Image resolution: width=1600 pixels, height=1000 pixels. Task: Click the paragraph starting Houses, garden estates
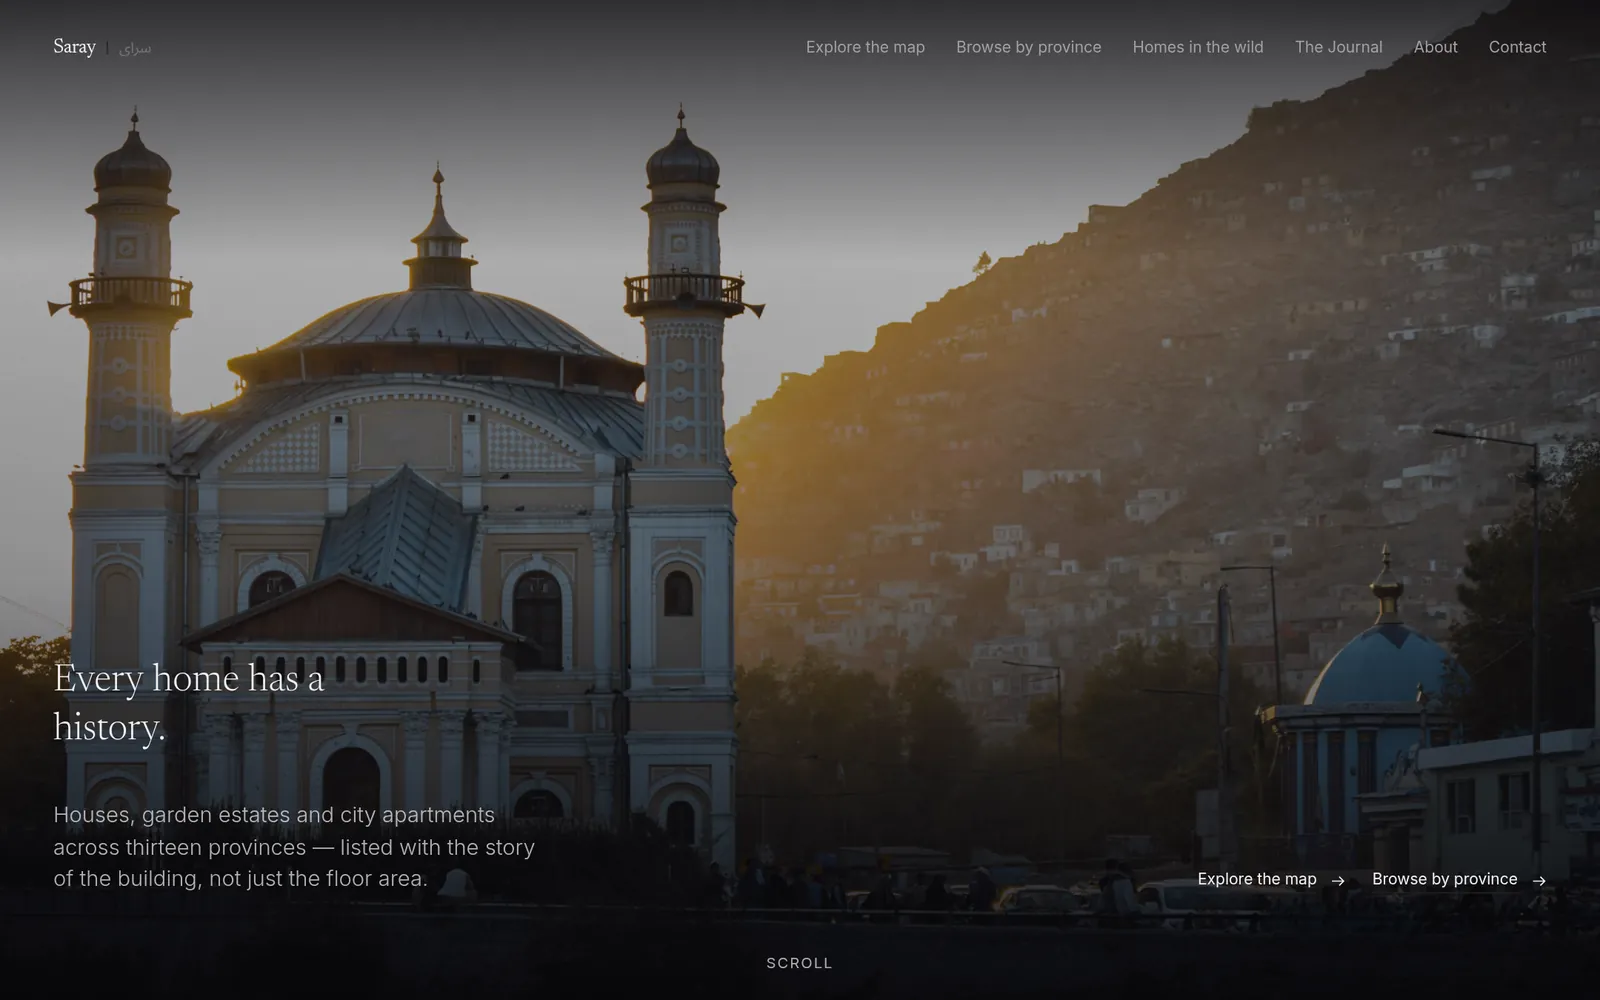point(294,847)
